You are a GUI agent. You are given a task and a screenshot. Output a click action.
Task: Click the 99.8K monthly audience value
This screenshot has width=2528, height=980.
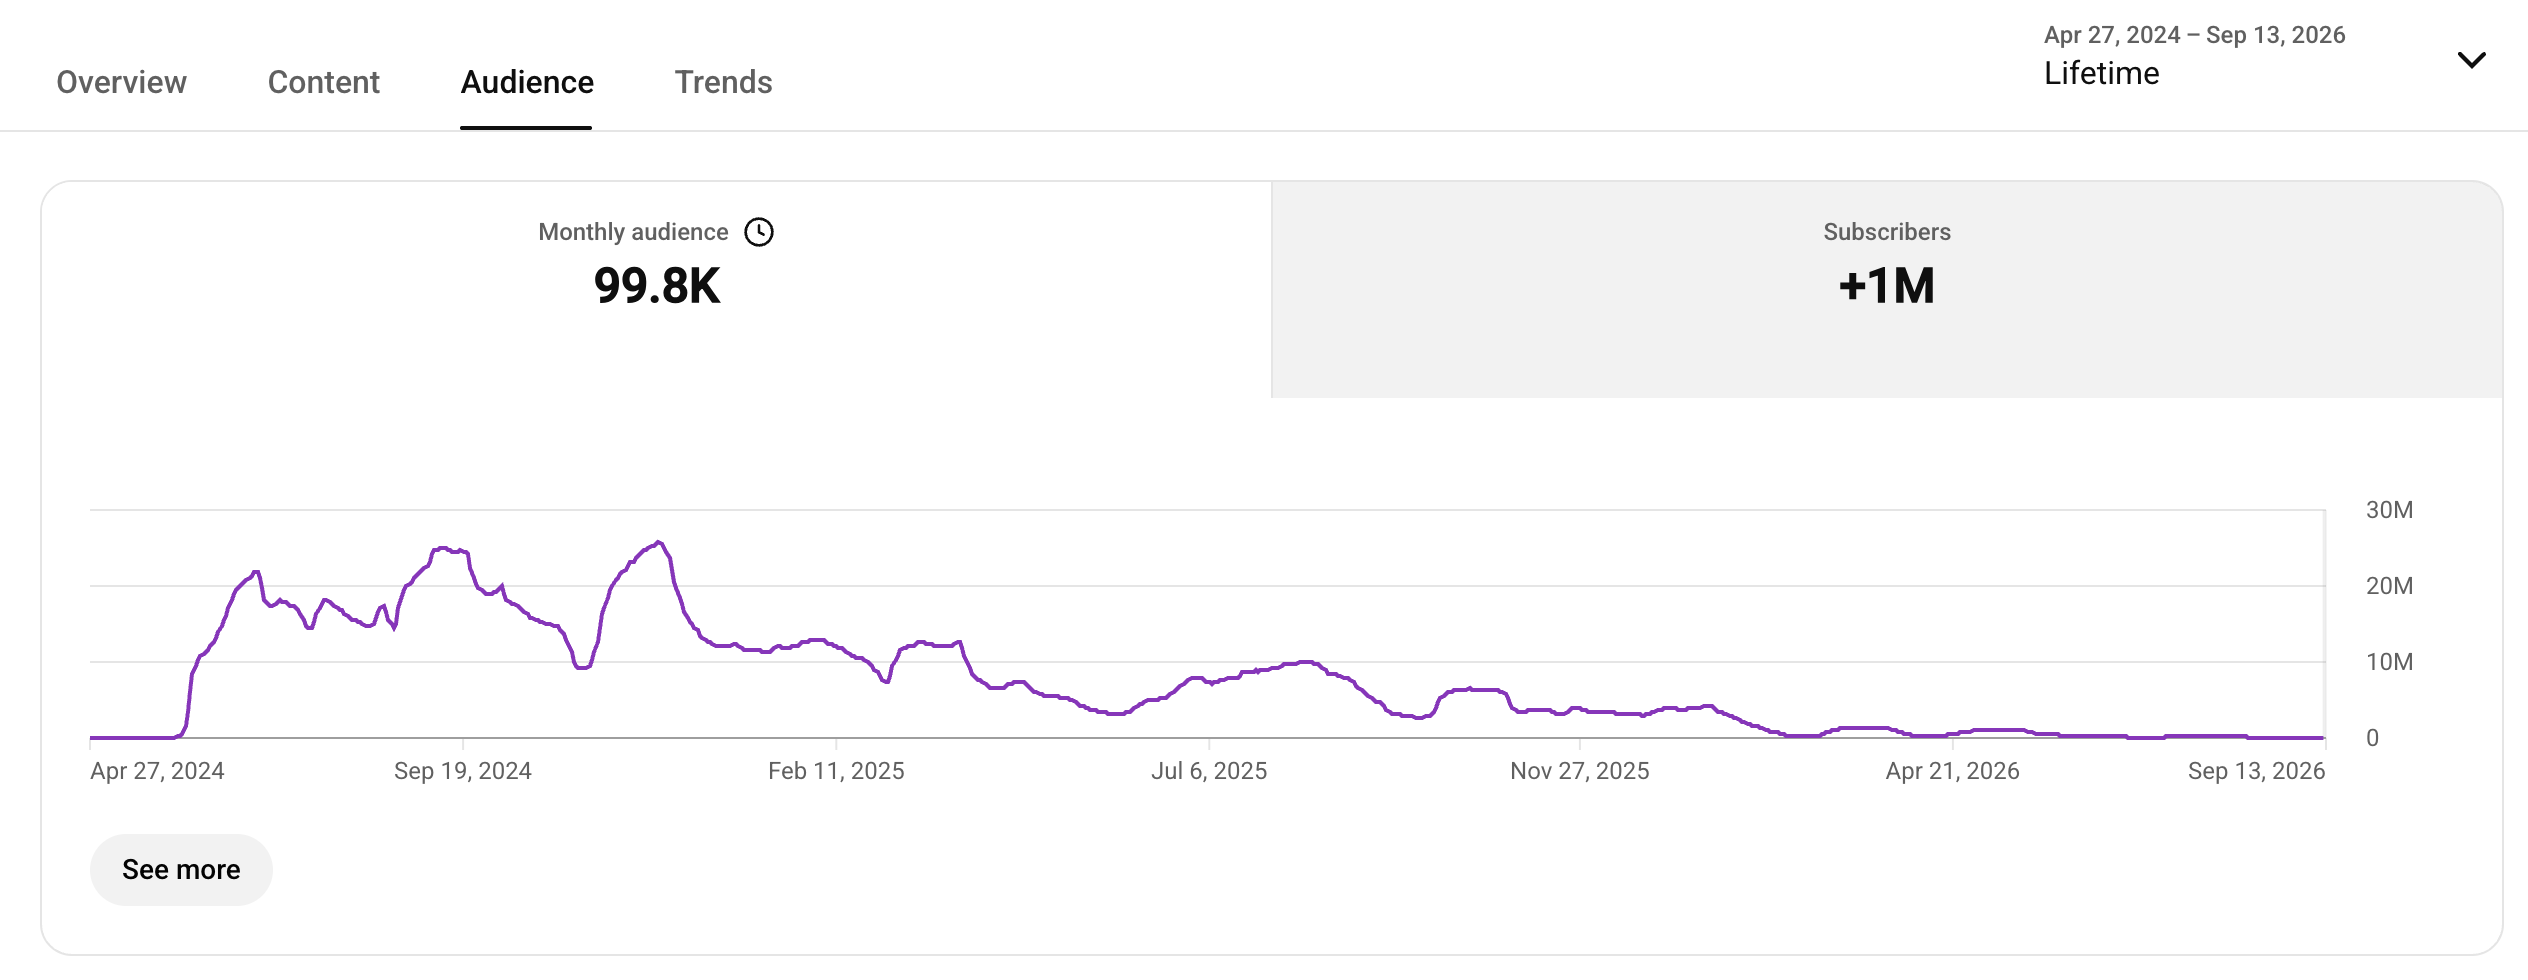pyautogui.click(x=657, y=286)
